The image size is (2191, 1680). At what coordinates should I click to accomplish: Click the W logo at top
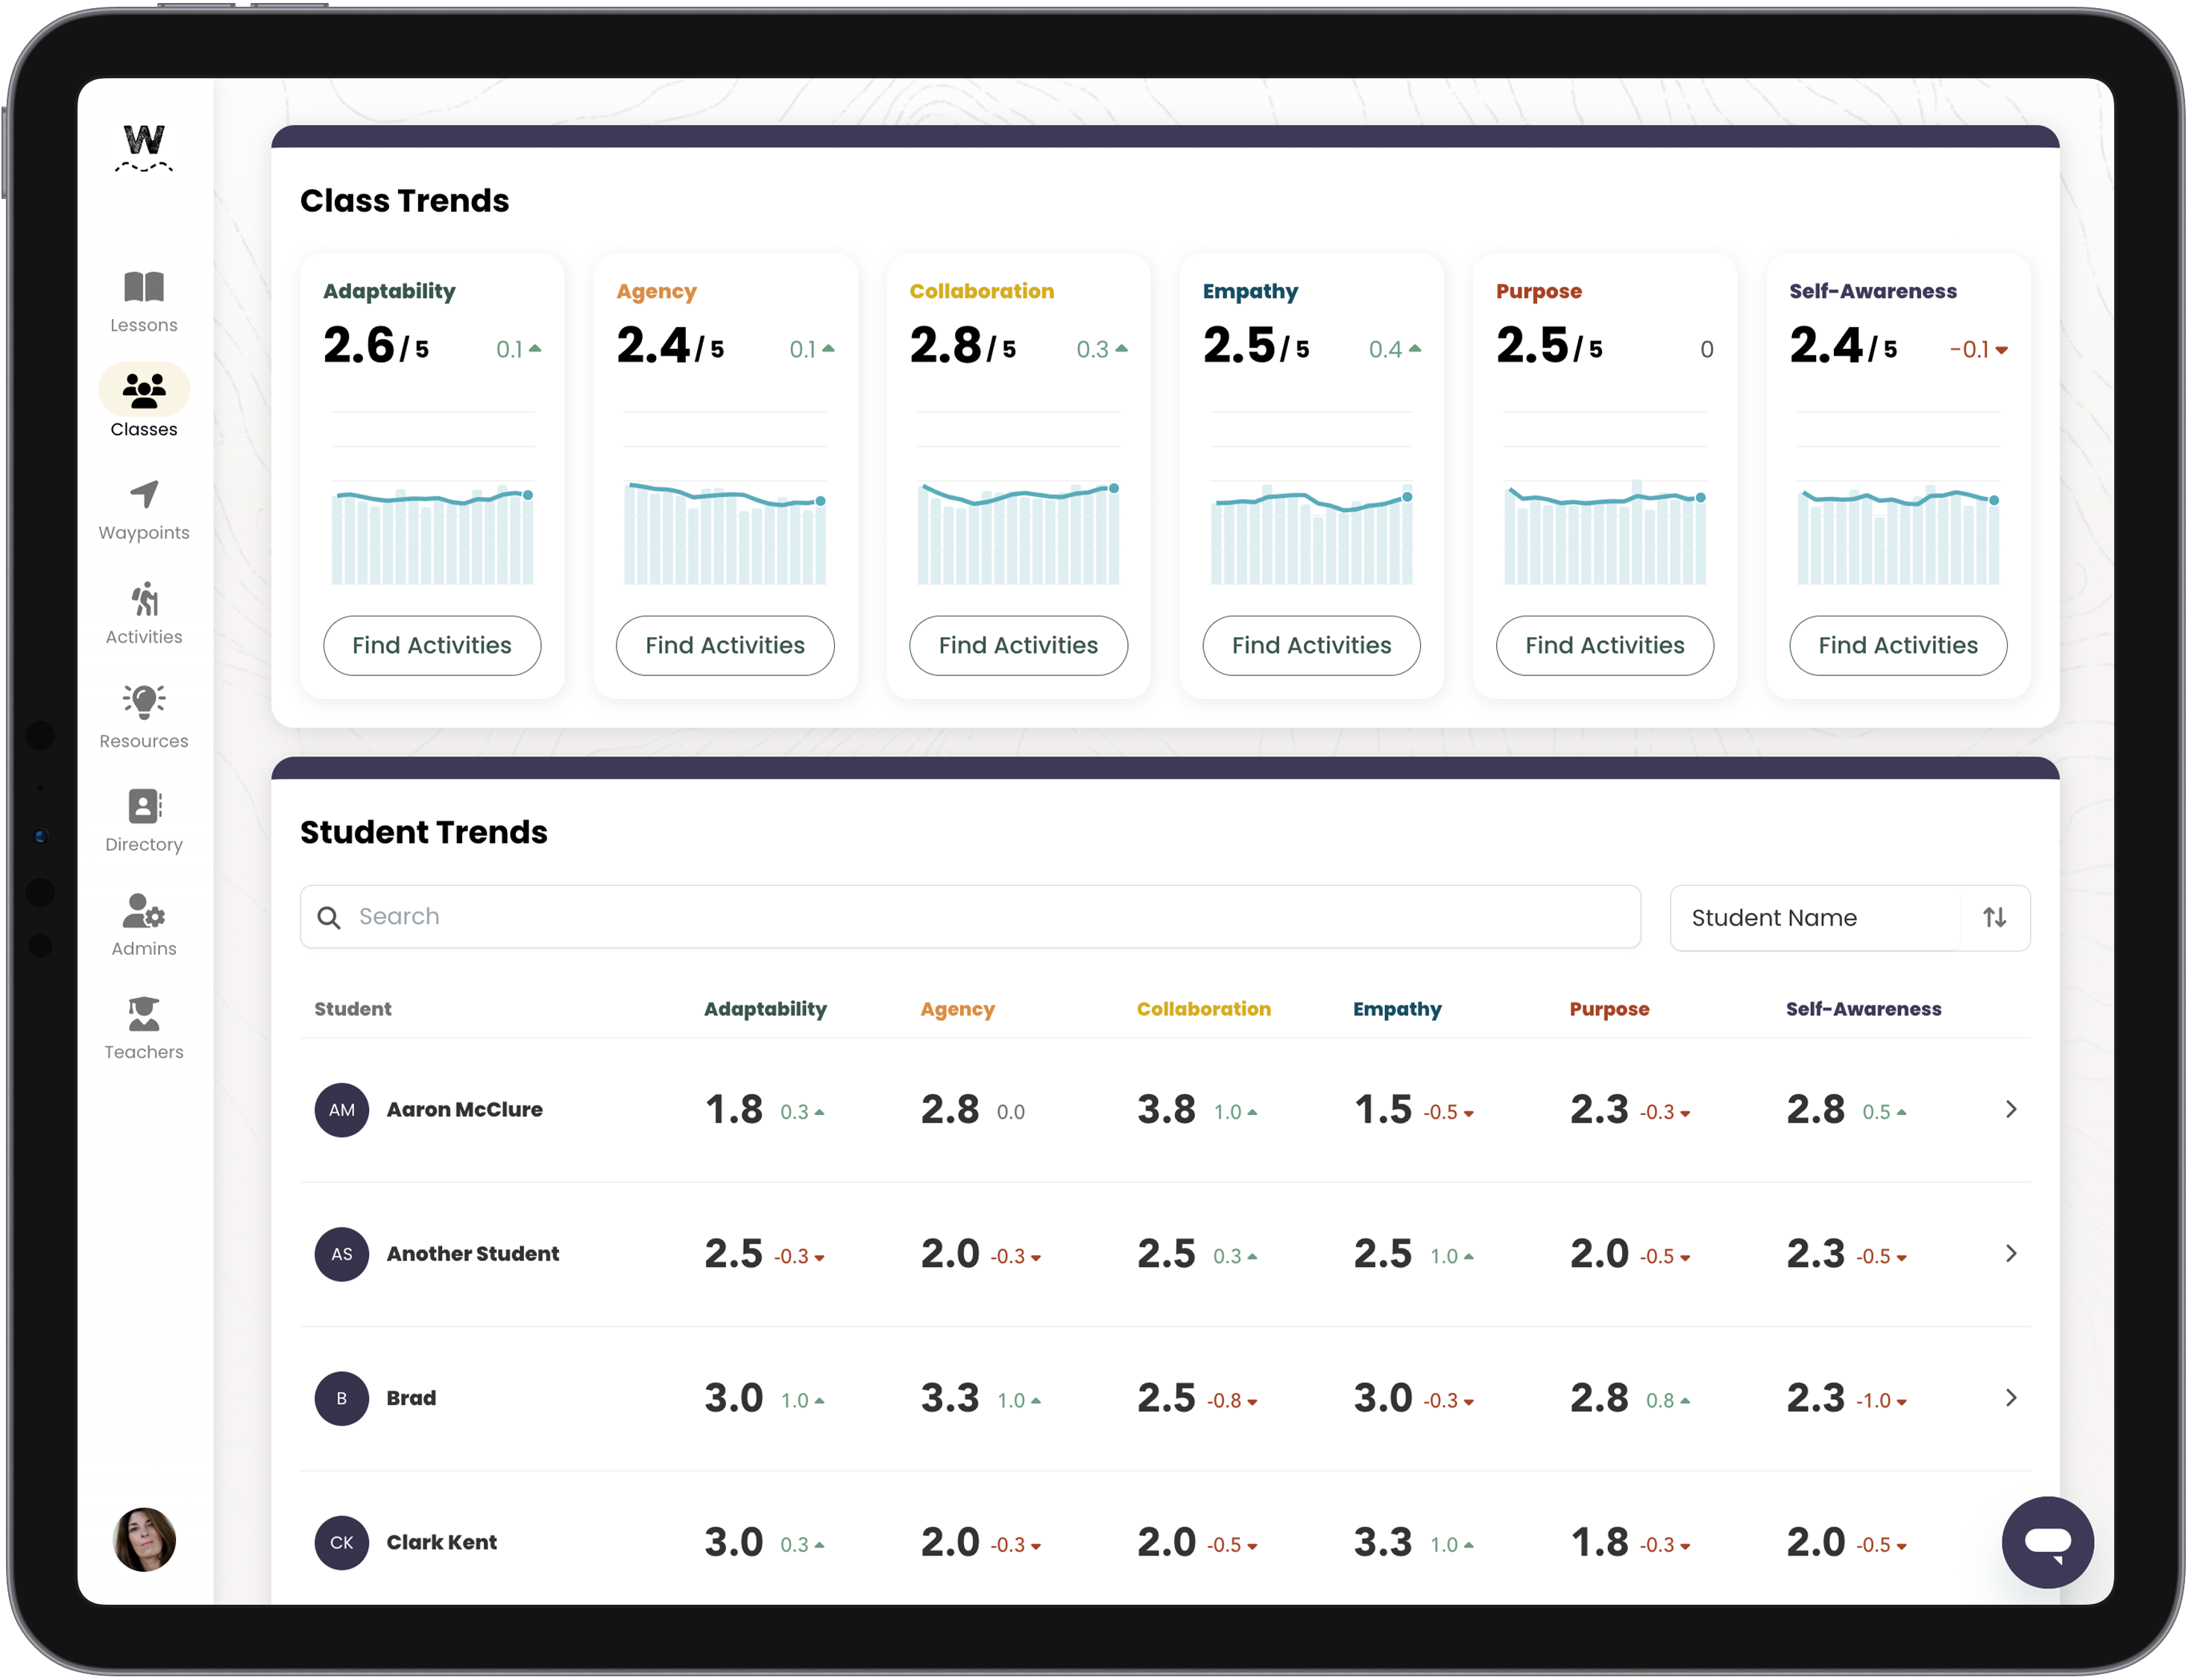tap(144, 147)
